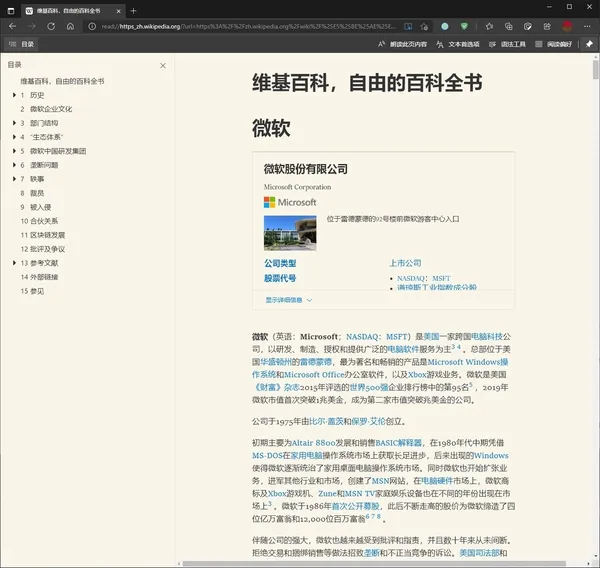The image size is (600, 568).
Task: Follow the NASDAQ link in infobox
Action: tap(411, 278)
